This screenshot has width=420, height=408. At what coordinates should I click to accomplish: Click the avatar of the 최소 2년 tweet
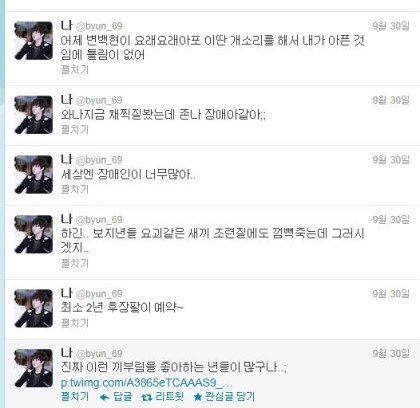34,308
